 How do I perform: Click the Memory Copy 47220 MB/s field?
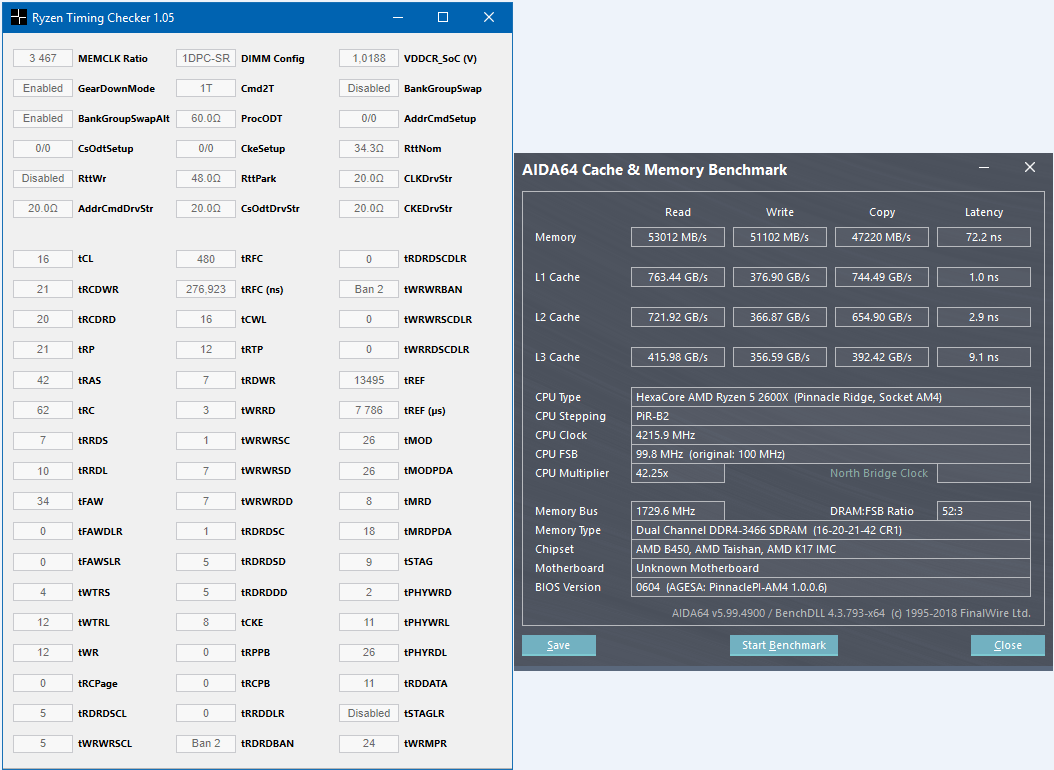click(882, 237)
